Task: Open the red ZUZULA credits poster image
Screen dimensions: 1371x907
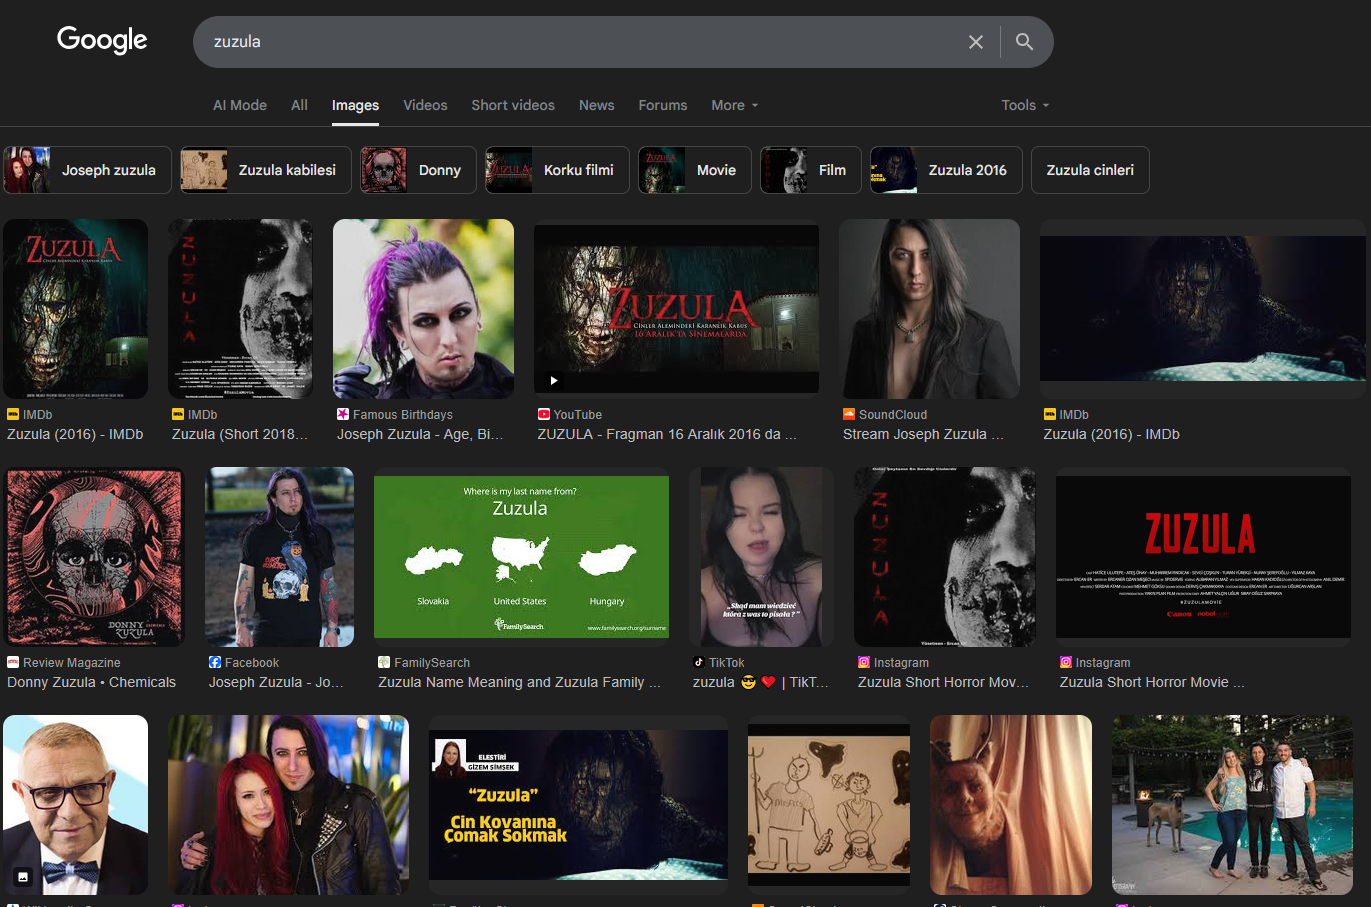Action: (x=1203, y=557)
